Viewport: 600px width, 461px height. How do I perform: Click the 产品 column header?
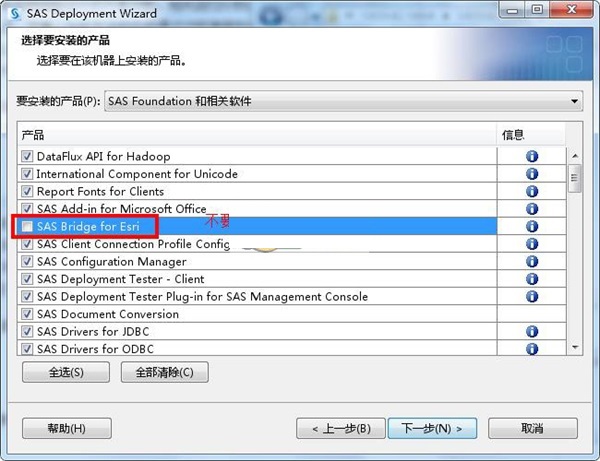click(x=257, y=135)
